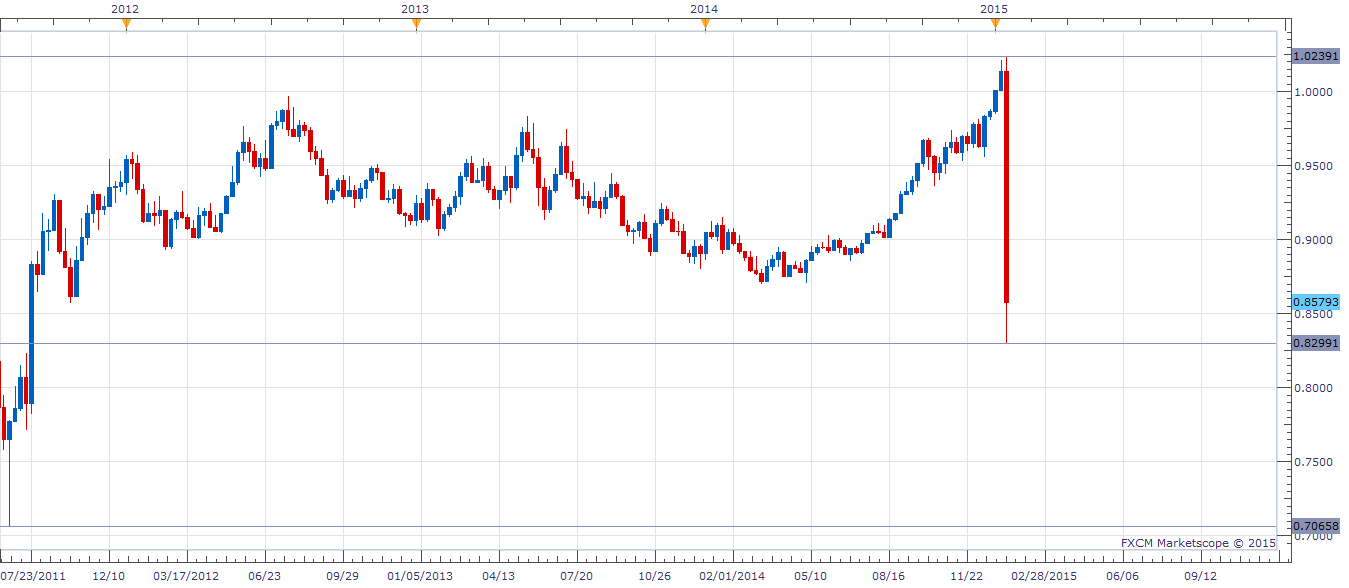This screenshot has height=588, width=1349.
Task: Click the 06/06 date axis label
Action: (x=1123, y=576)
